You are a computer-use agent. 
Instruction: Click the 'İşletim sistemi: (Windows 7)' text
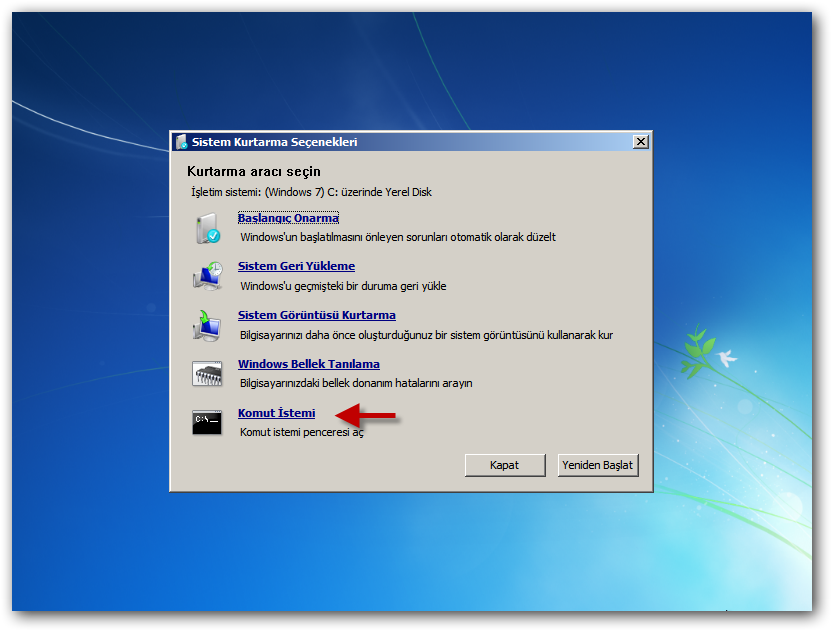pos(257,192)
